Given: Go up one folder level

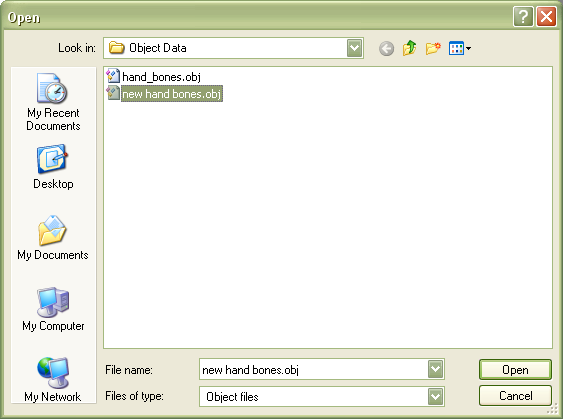Looking at the screenshot, I should tap(410, 48).
